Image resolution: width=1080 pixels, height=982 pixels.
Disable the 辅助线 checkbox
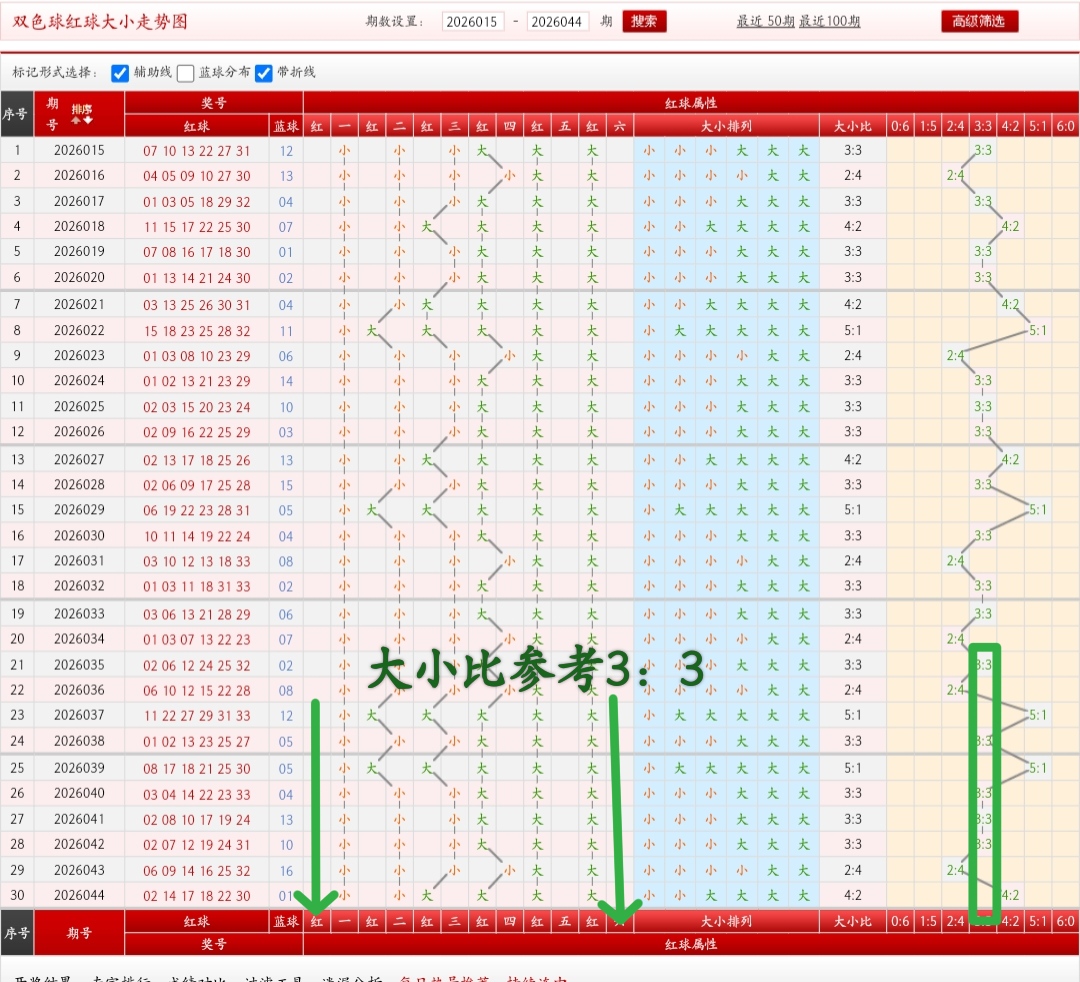(120, 72)
